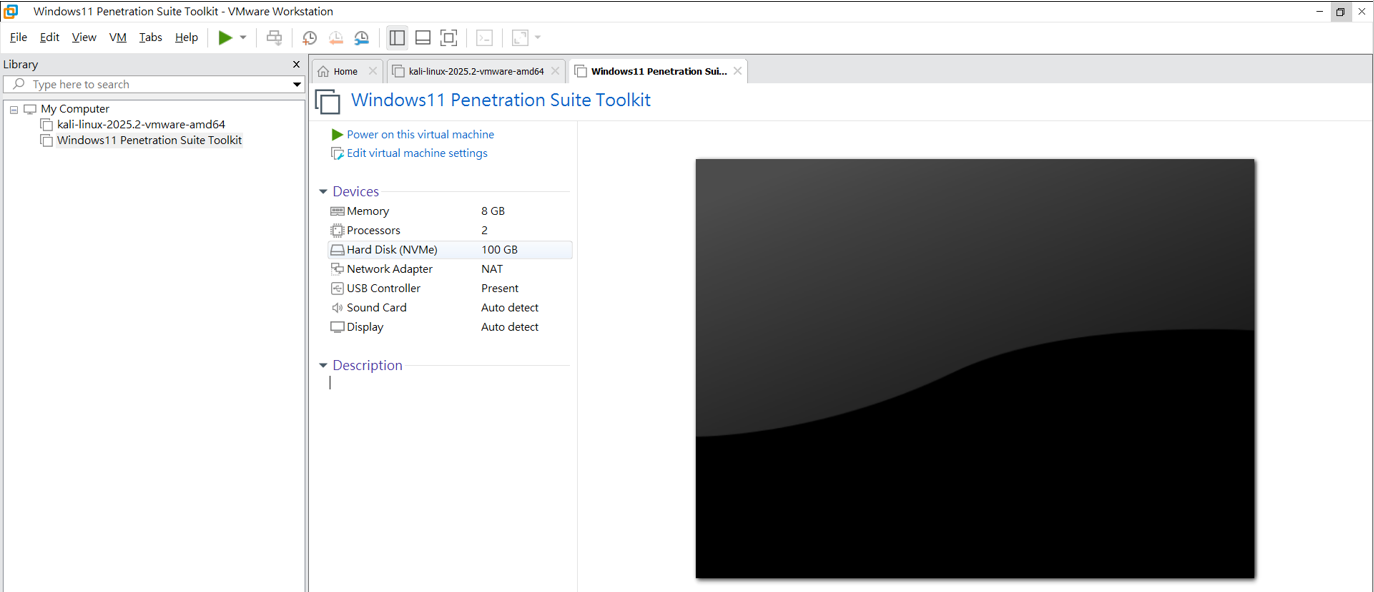1374x592 pixels.
Task: Select Display Auto detect value
Action: 510,327
